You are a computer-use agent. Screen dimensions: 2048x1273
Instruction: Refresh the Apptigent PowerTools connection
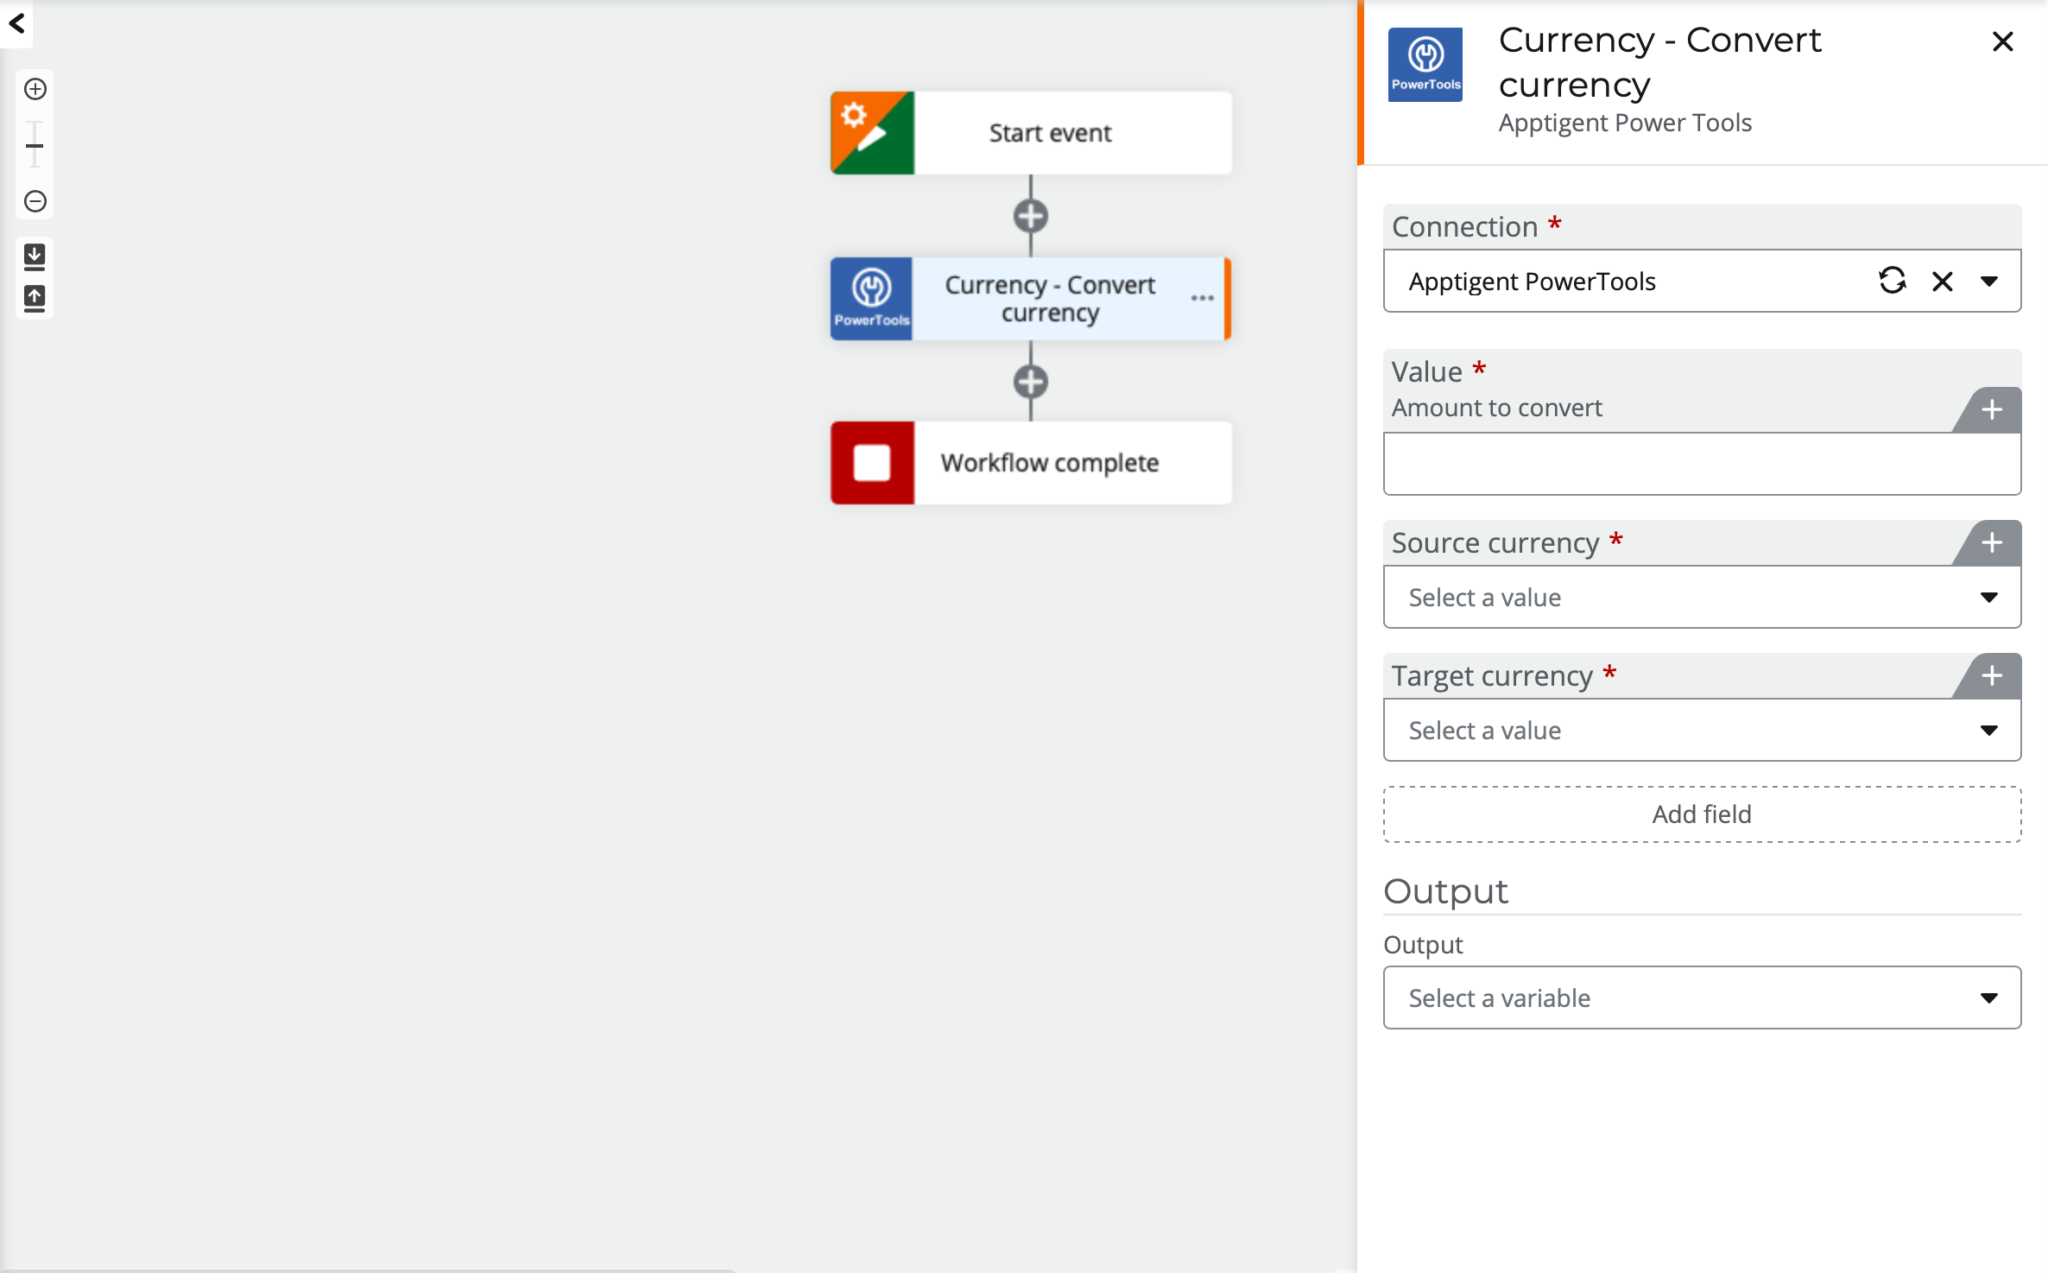1893,281
